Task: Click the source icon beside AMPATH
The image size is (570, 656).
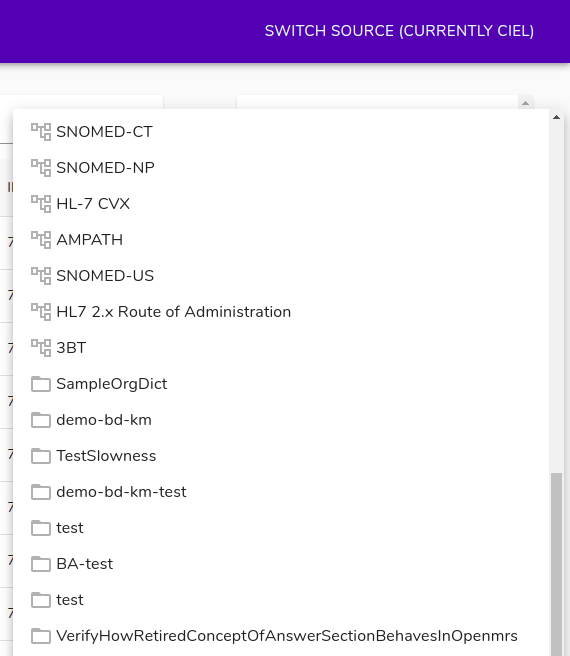Action: click(x=41, y=240)
